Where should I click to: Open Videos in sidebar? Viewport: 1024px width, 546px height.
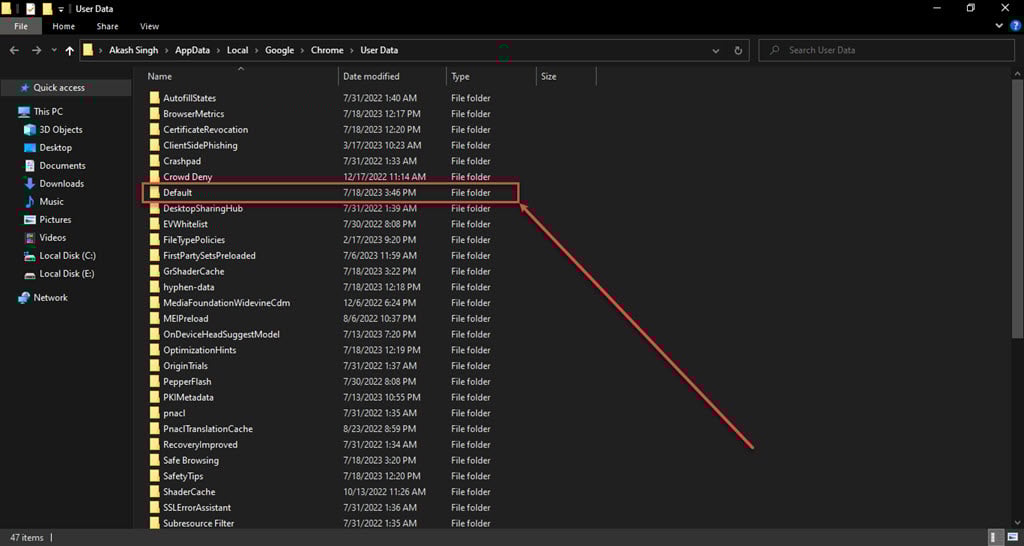tap(45, 238)
